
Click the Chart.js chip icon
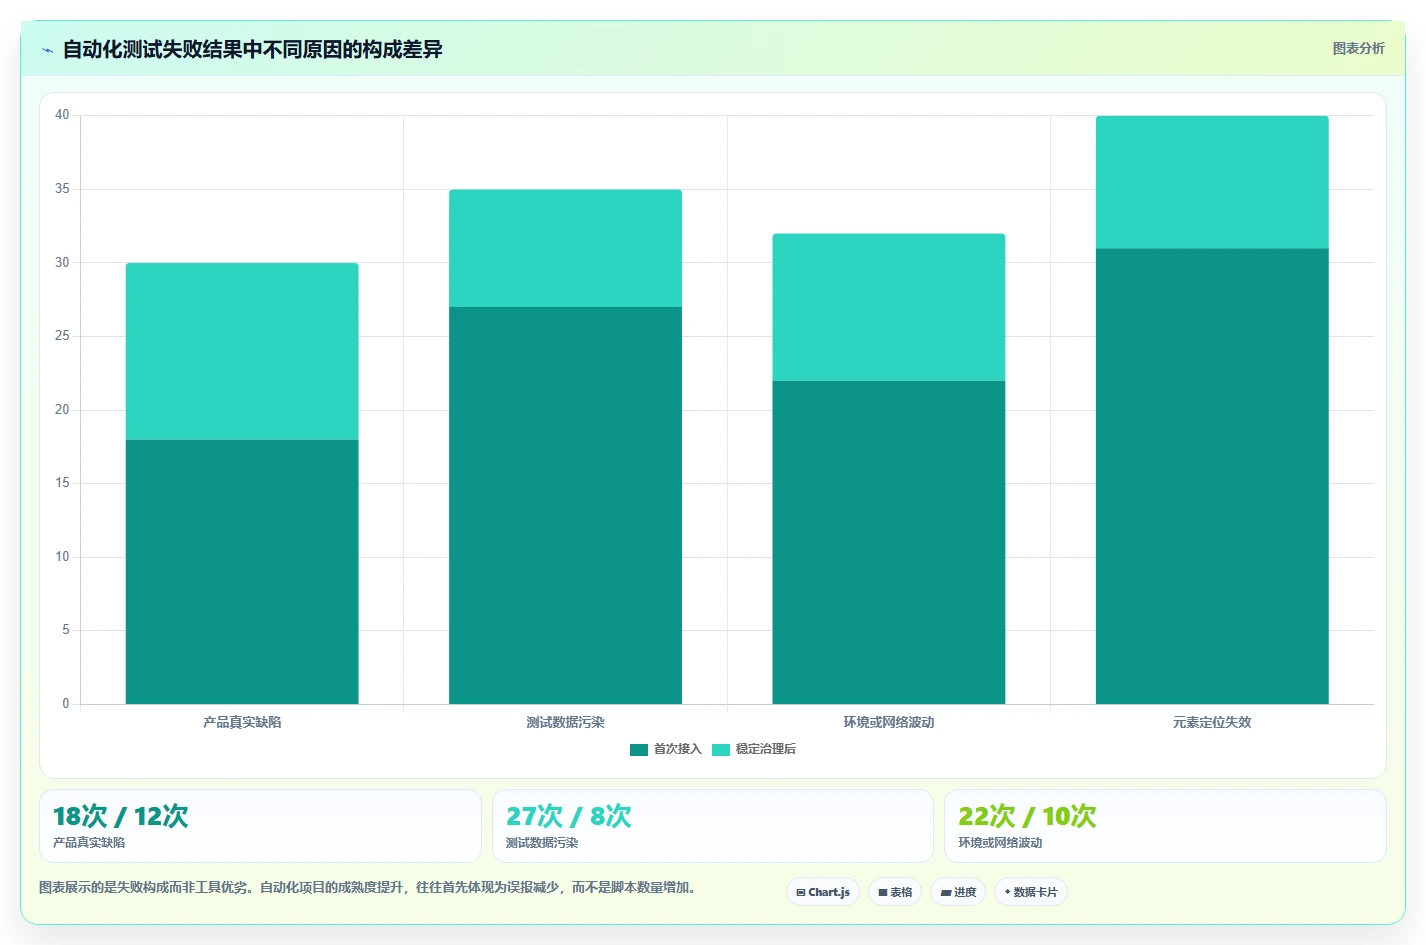coord(801,892)
